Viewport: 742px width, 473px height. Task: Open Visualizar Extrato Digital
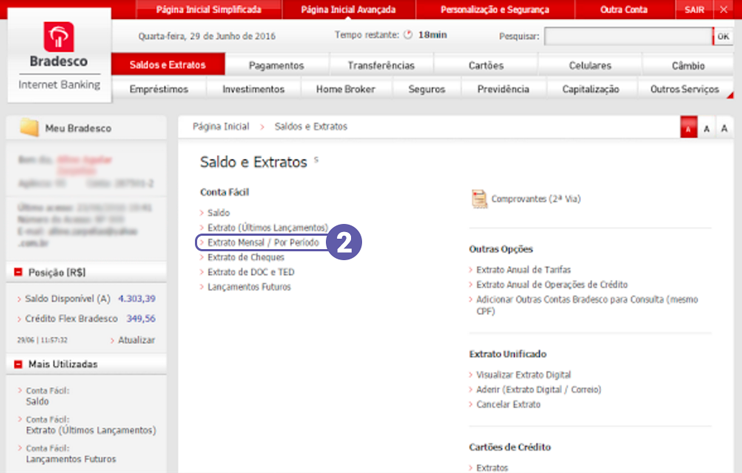(523, 375)
